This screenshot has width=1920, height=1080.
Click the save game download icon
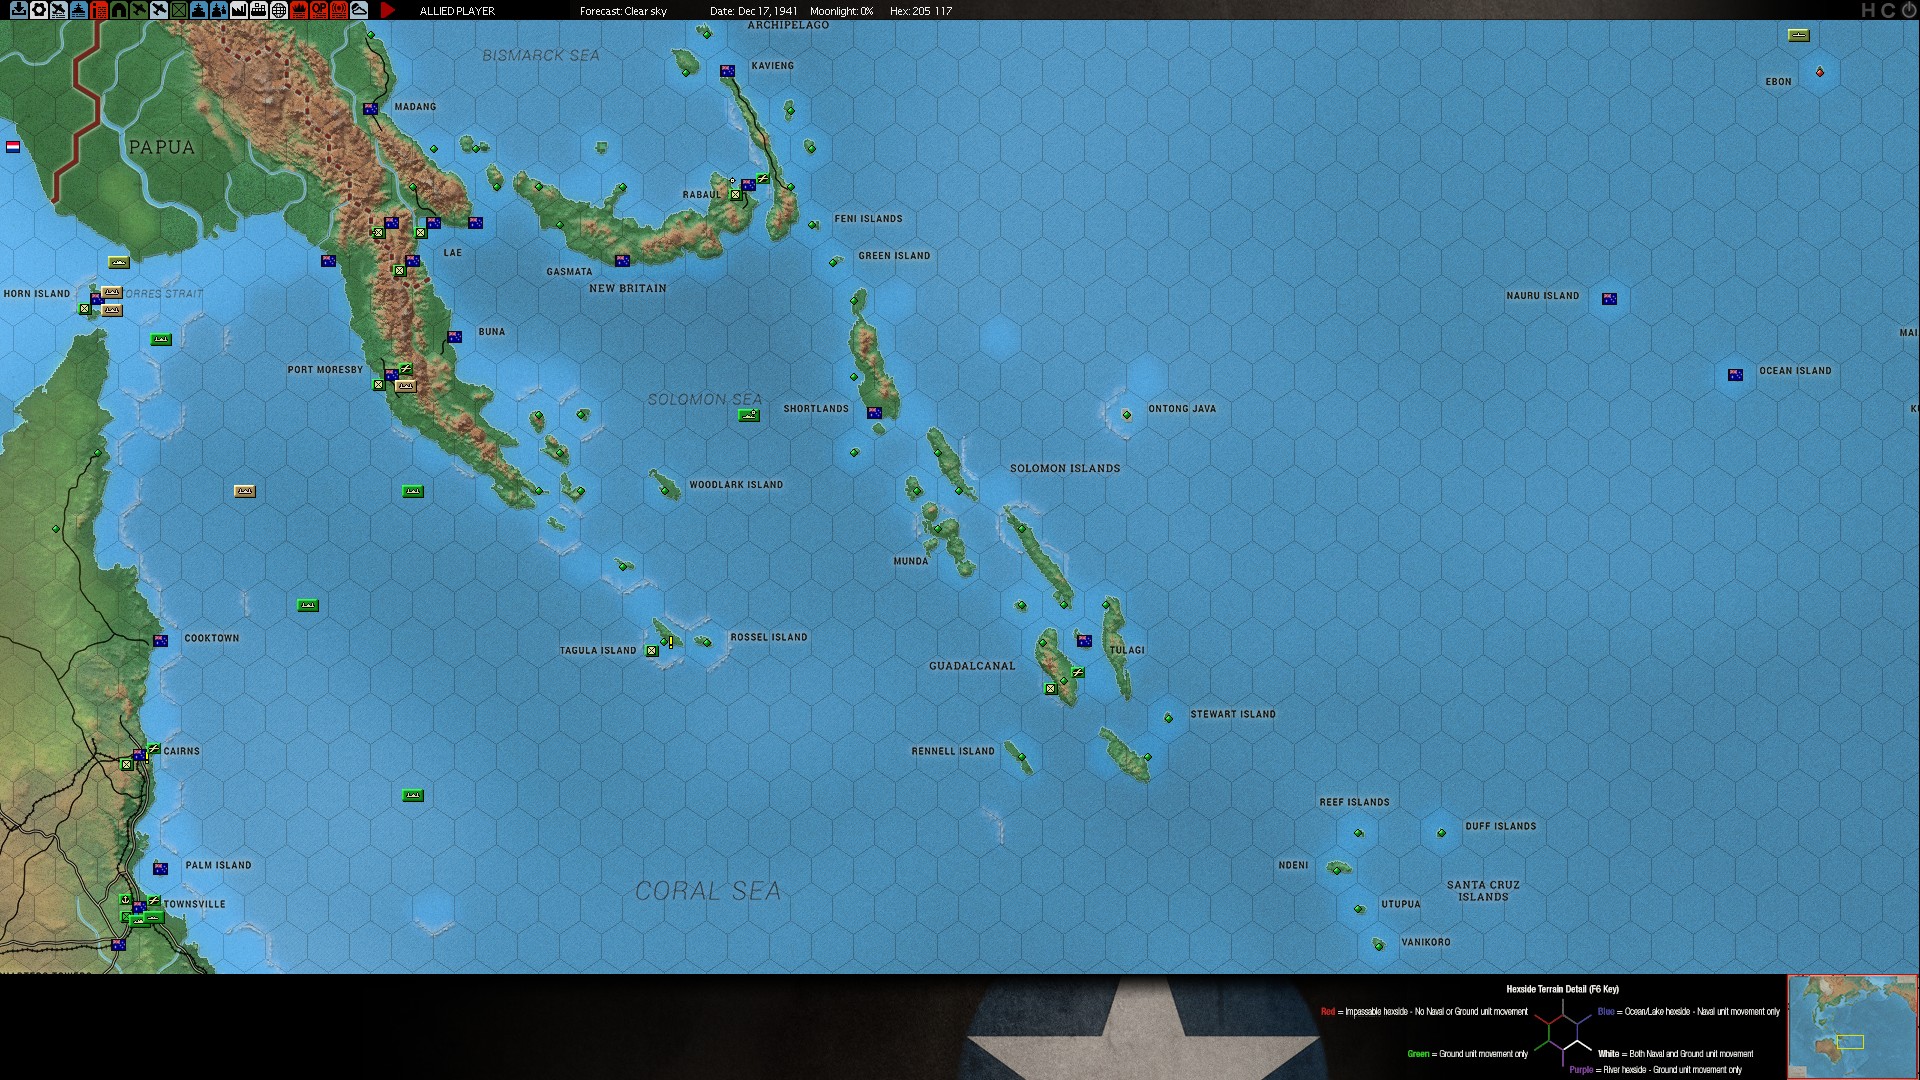[x=18, y=10]
